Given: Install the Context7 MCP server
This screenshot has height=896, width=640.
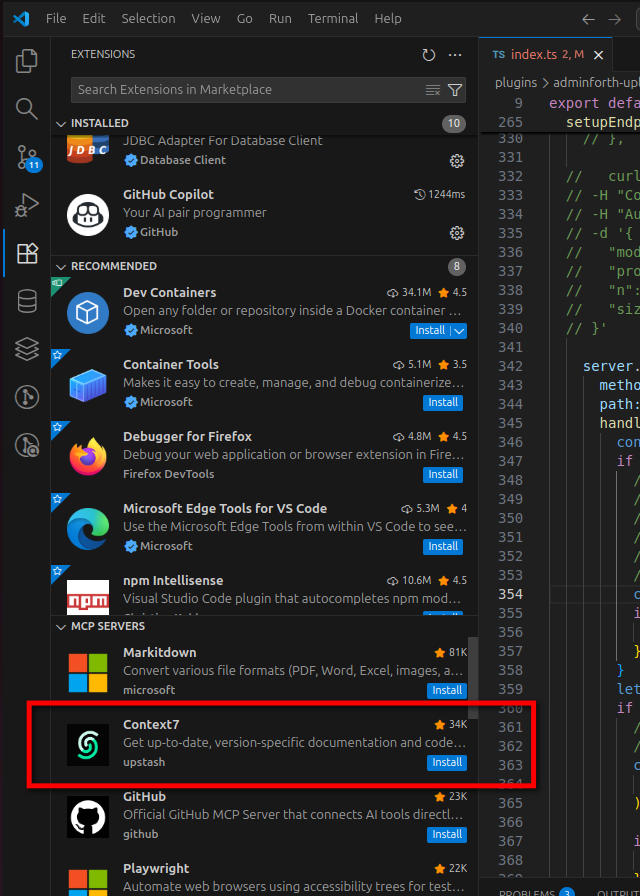Looking at the screenshot, I should [x=446, y=762].
